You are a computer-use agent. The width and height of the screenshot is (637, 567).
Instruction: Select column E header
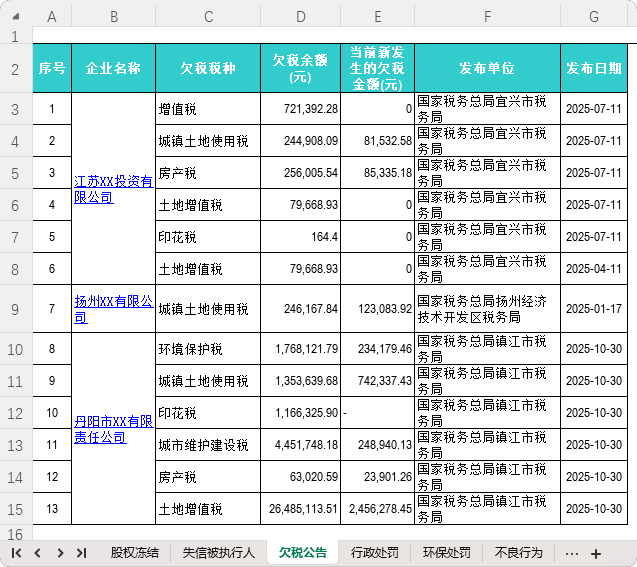pyautogui.click(x=377, y=17)
